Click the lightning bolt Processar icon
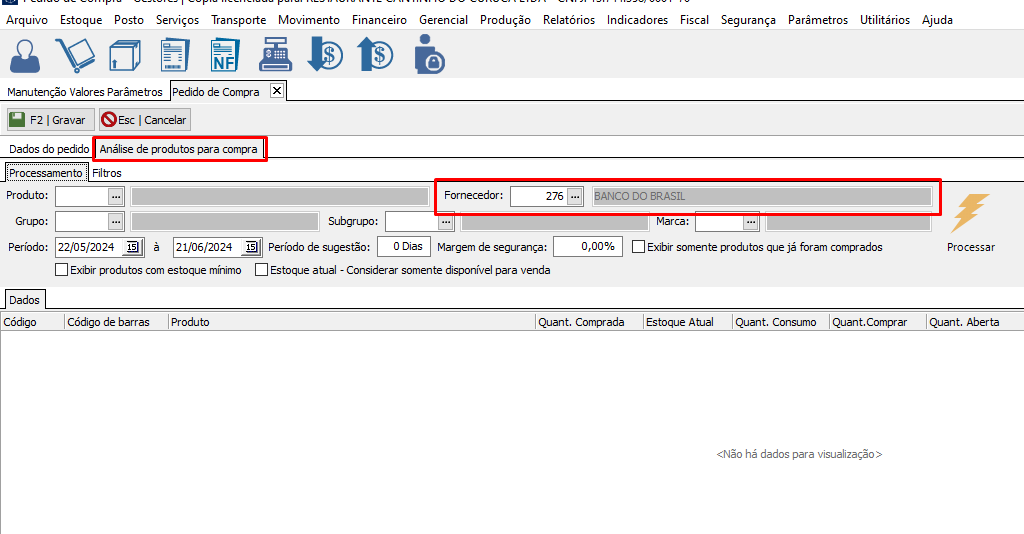Image resolution: width=1024 pixels, height=534 pixels. click(x=970, y=213)
